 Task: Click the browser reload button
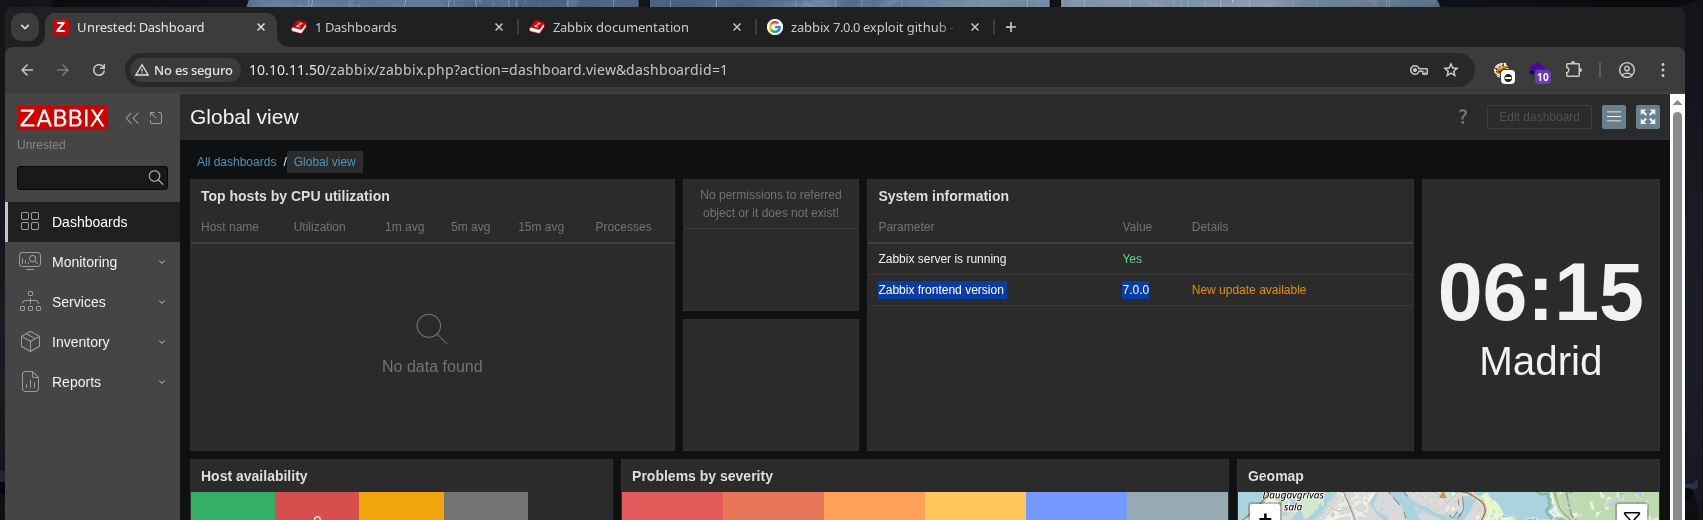pyautogui.click(x=99, y=70)
